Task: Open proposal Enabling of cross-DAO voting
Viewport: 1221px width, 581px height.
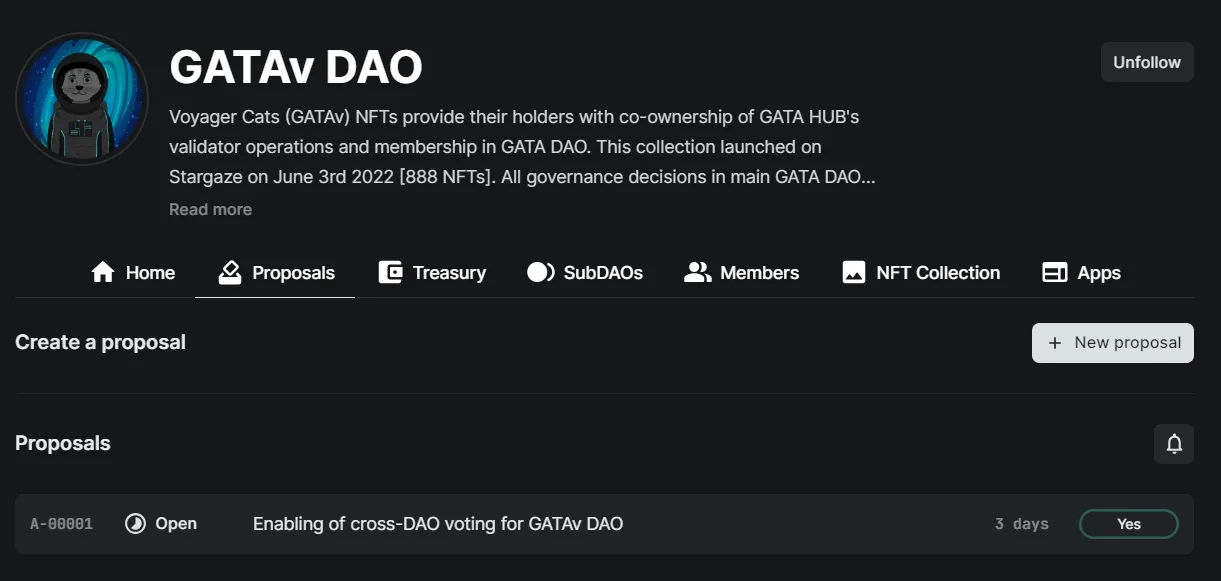Action: tap(438, 524)
